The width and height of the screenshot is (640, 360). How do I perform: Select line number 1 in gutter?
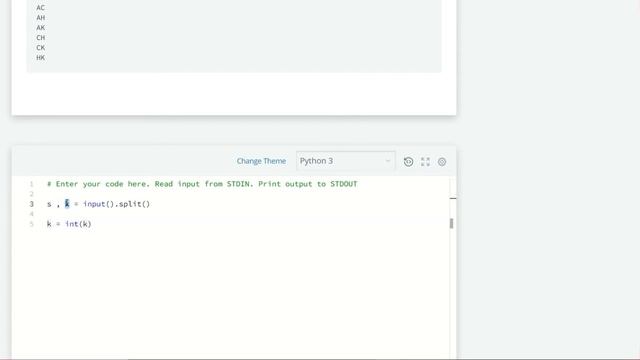tap(31, 184)
